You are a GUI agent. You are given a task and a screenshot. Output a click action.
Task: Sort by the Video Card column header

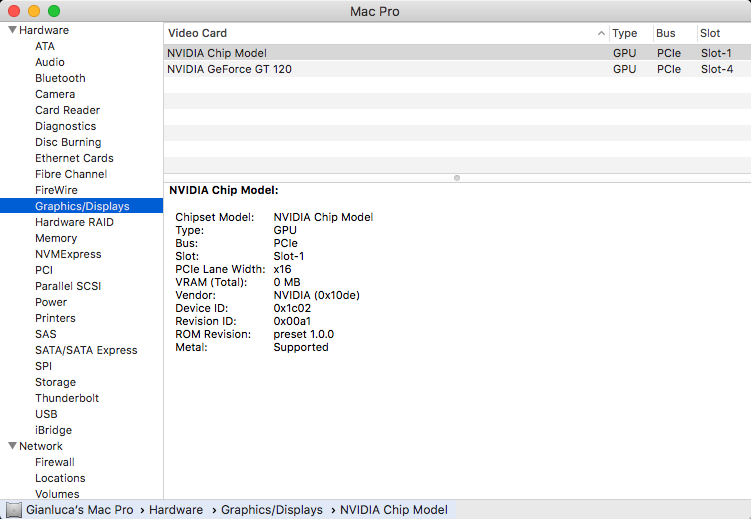pos(387,33)
